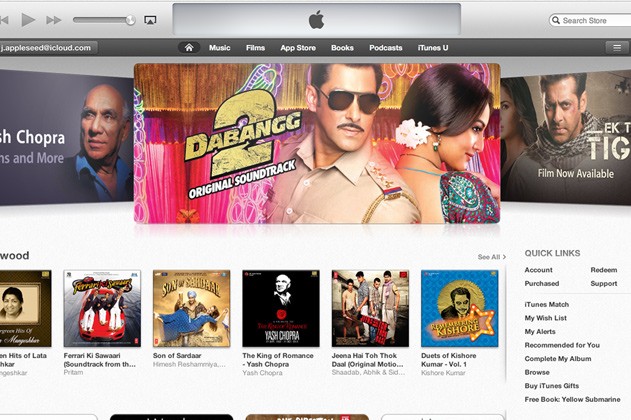Go to the App Store section
This screenshot has height=420, width=631.
point(298,47)
